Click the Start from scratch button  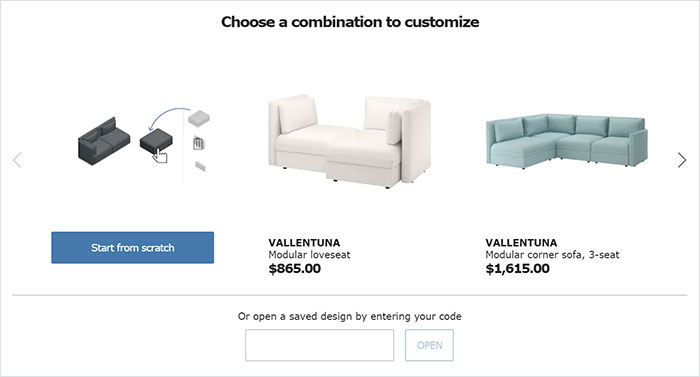point(133,247)
